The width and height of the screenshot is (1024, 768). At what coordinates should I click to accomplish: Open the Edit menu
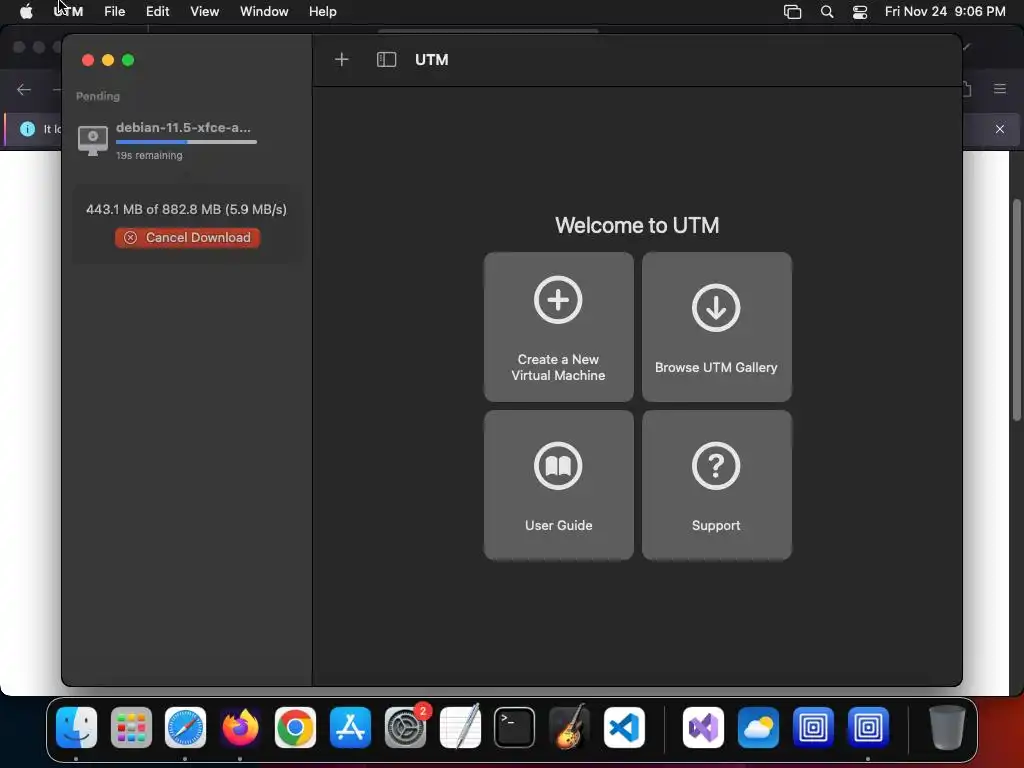(157, 12)
